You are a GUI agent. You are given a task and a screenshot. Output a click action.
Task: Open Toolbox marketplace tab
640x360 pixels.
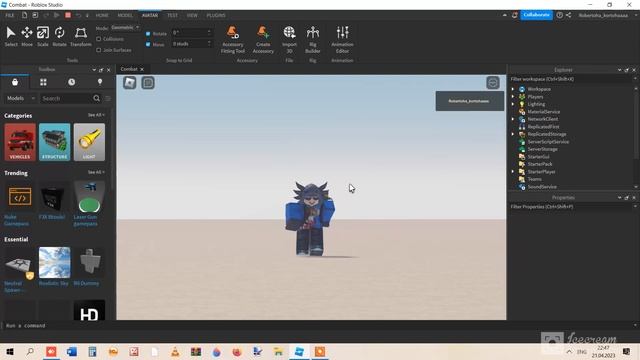point(15,82)
